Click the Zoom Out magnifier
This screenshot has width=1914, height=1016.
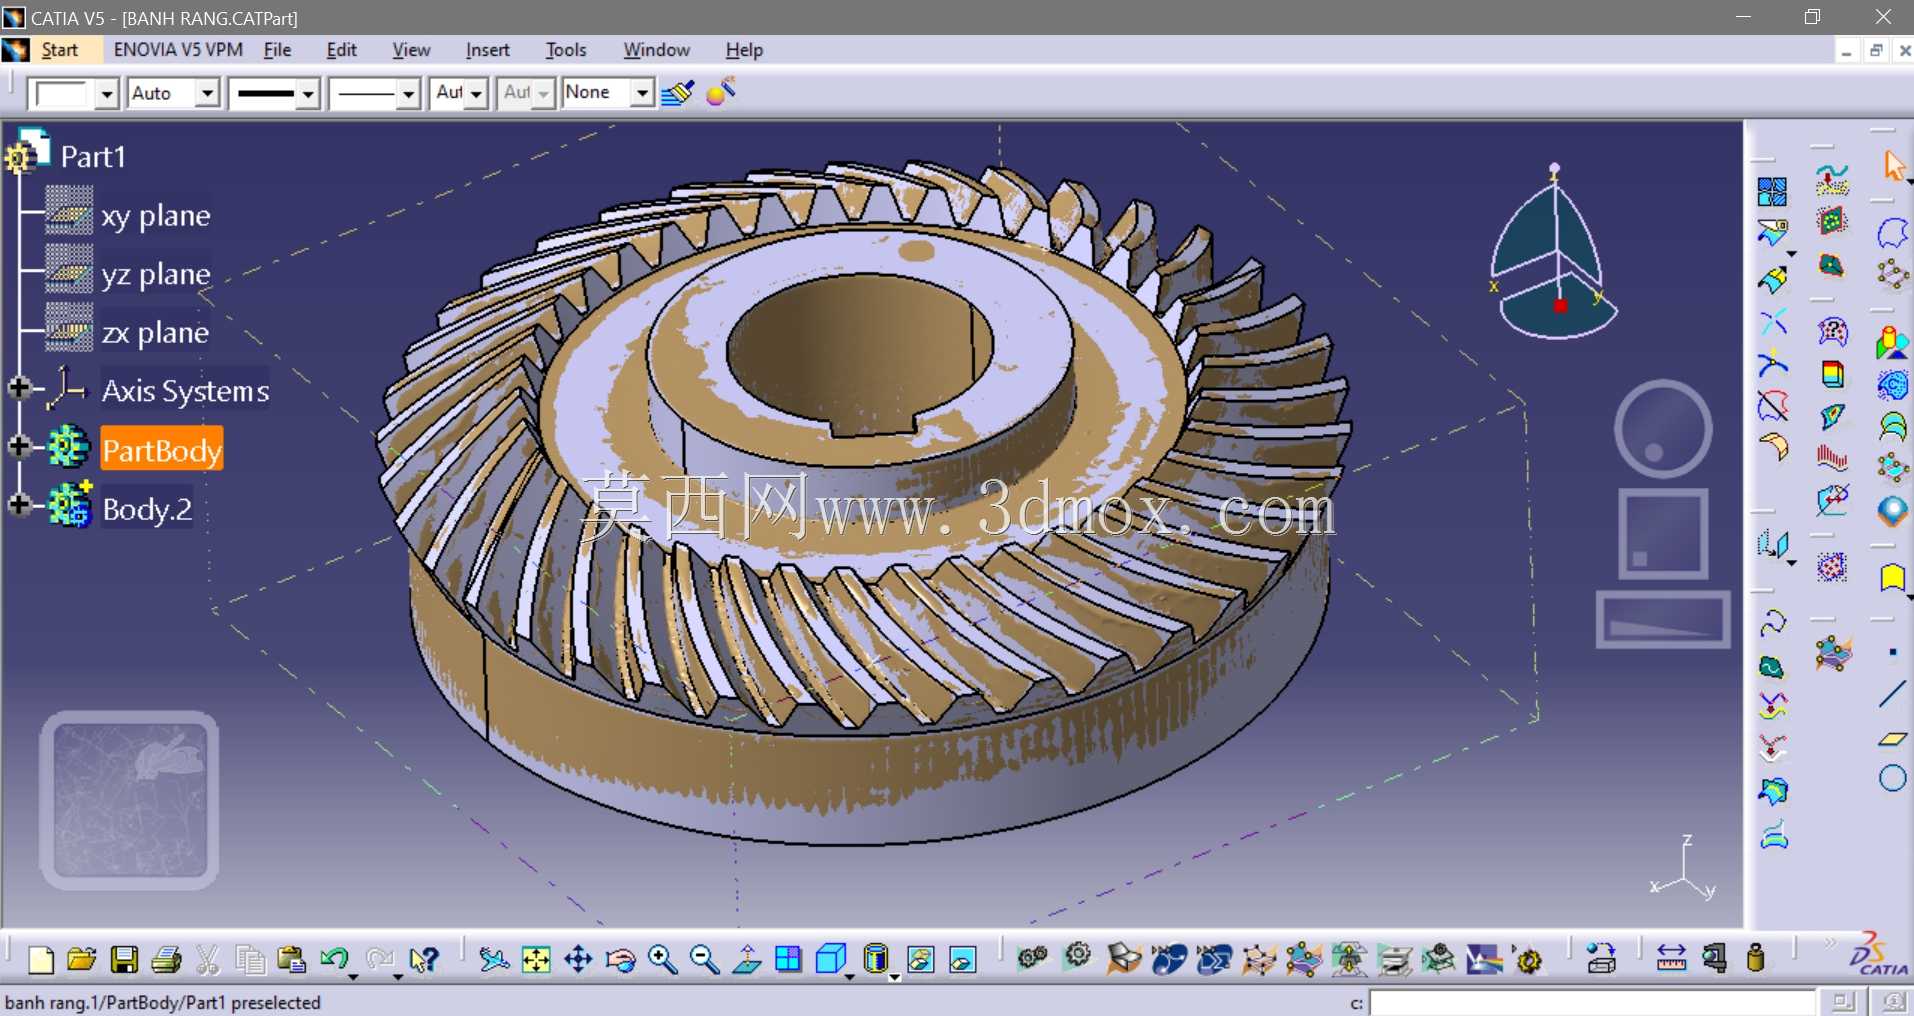(704, 960)
